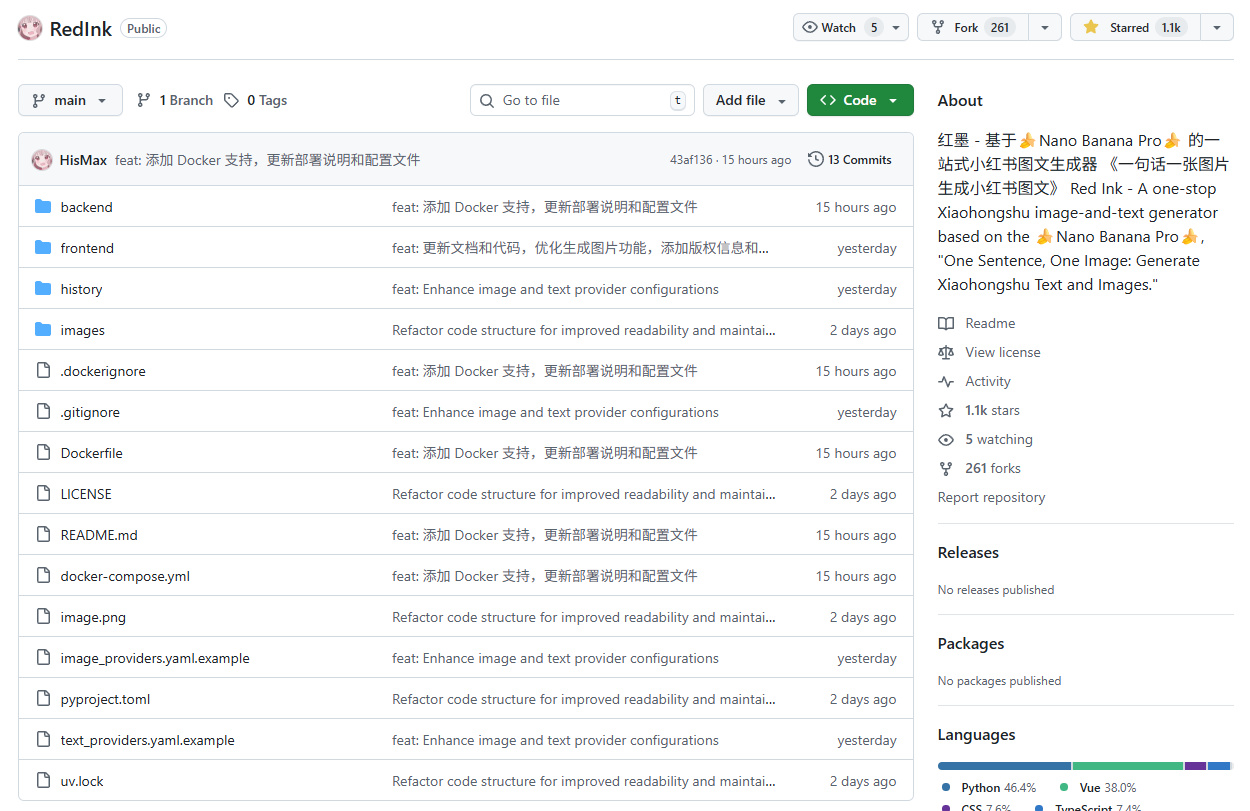Focus the Go to file search field
1250x811 pixels.
click(582, 100)
